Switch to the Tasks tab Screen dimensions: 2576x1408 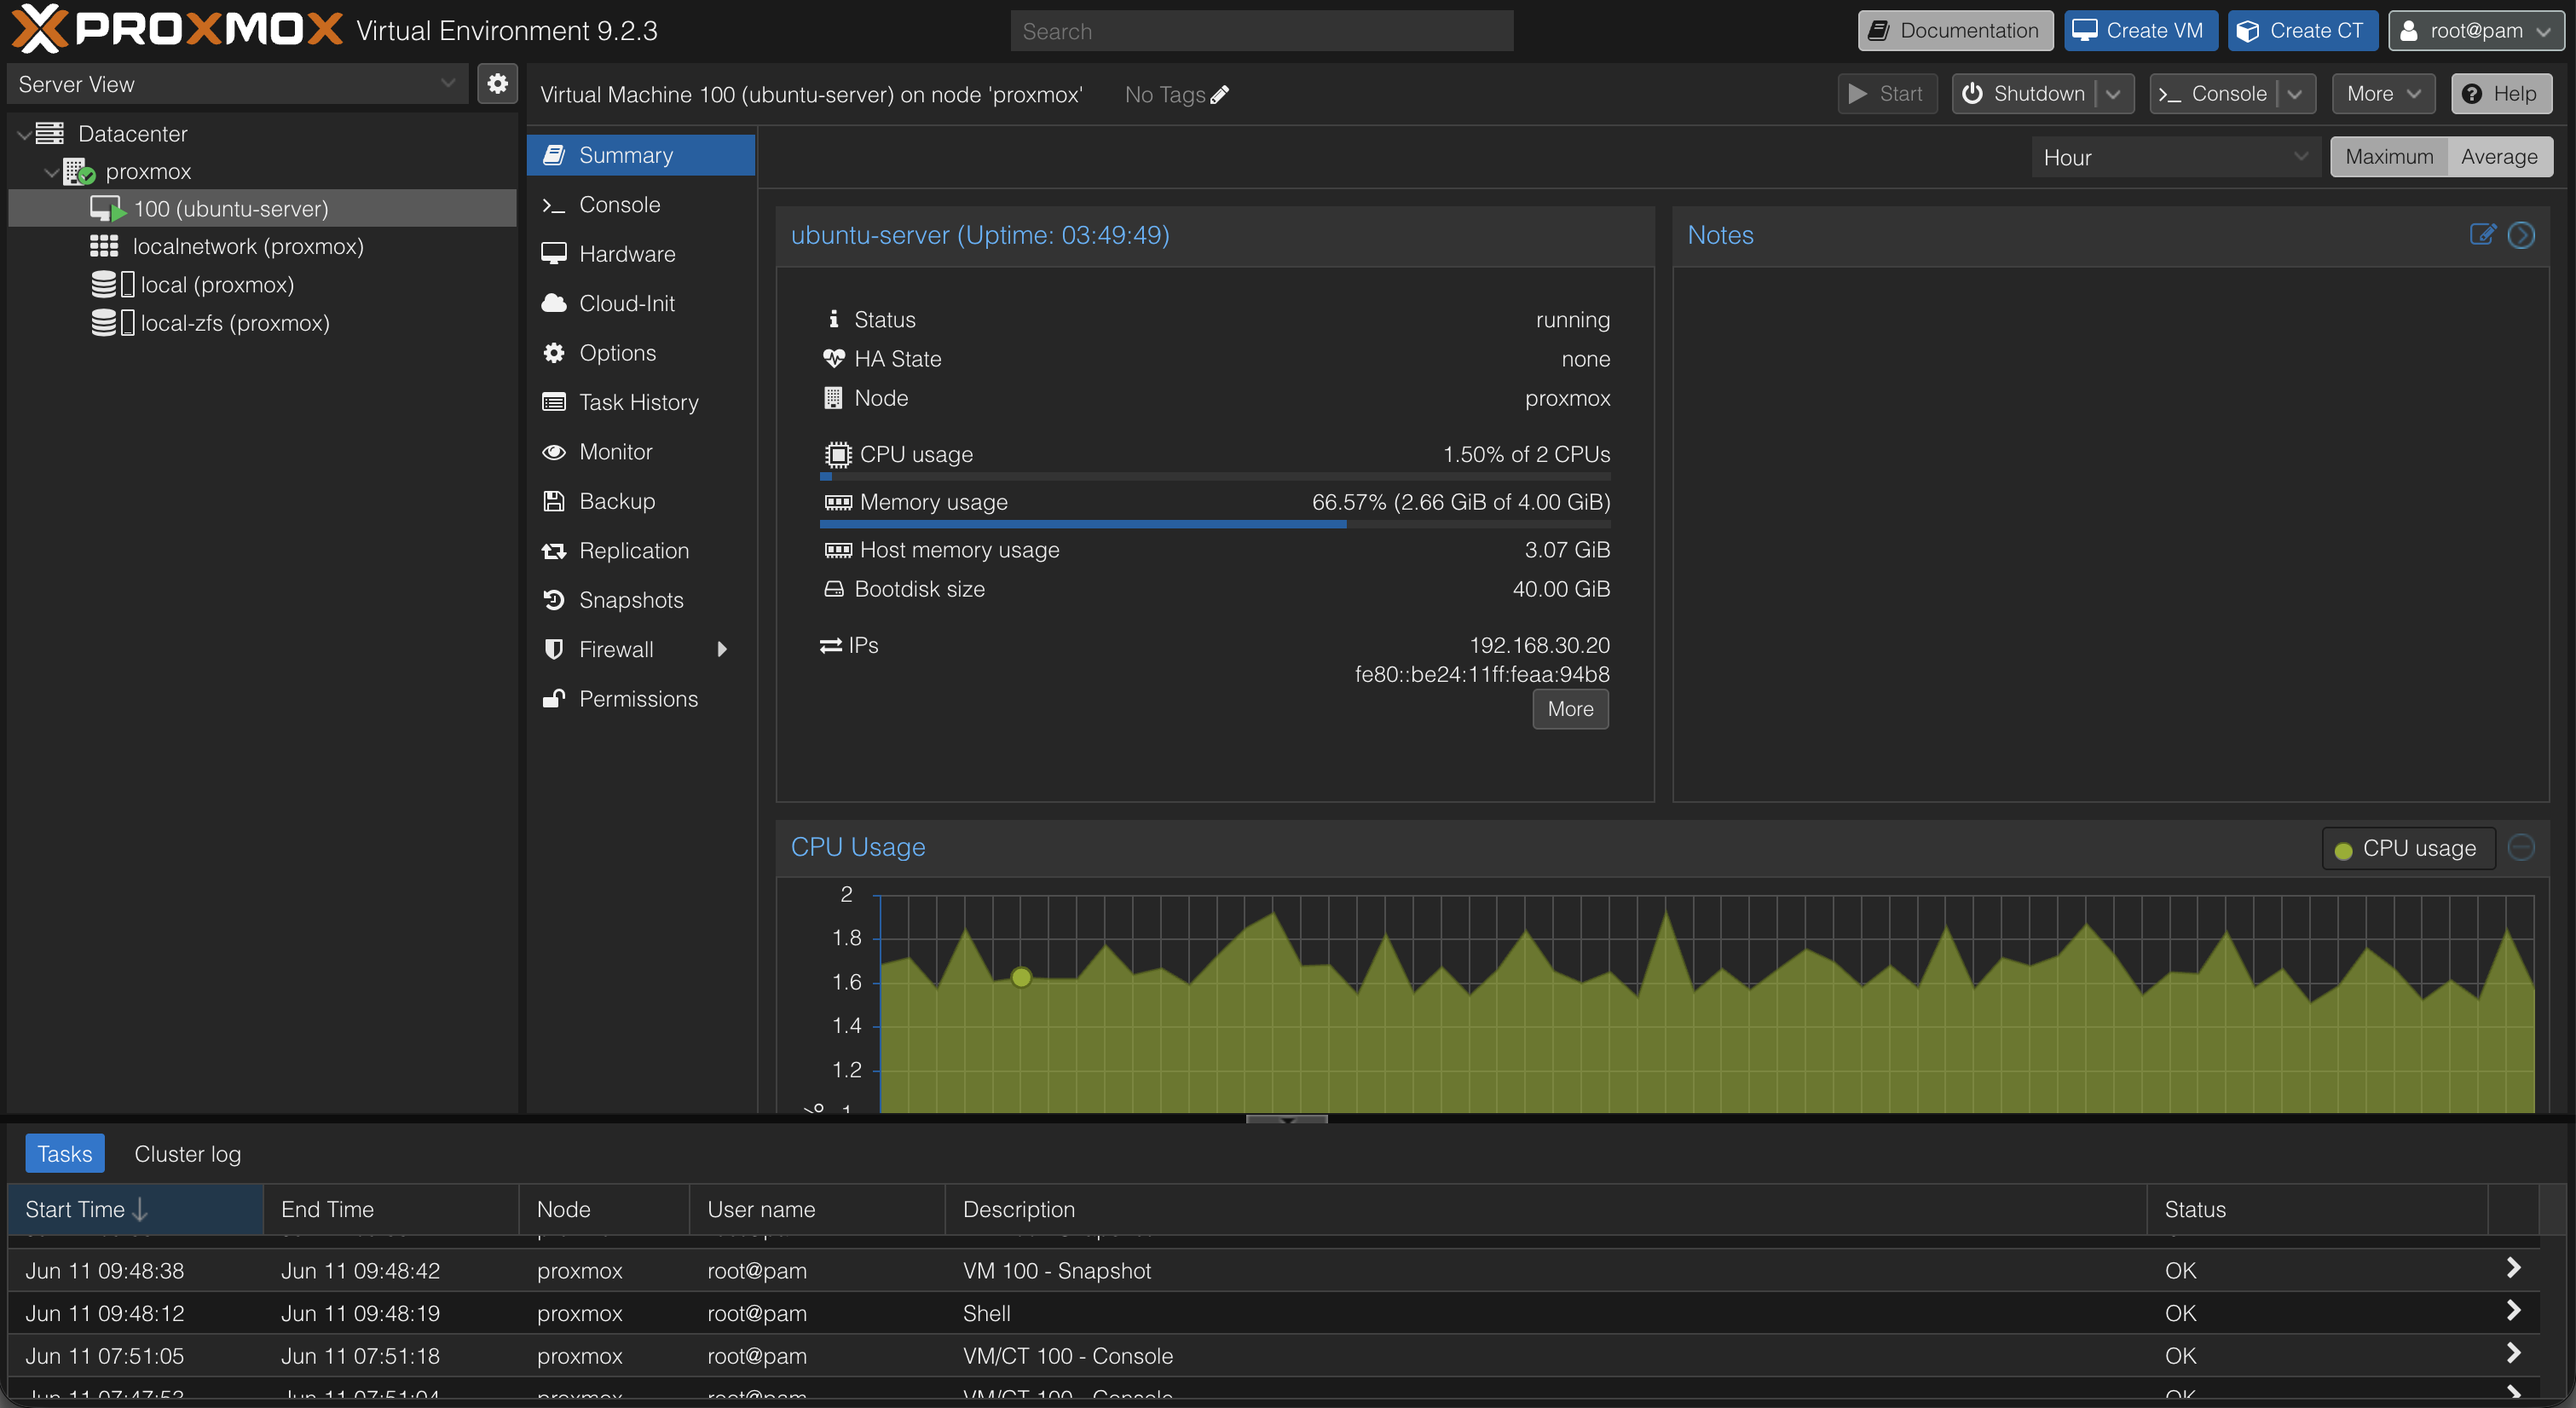click(x=65, y=1154)
